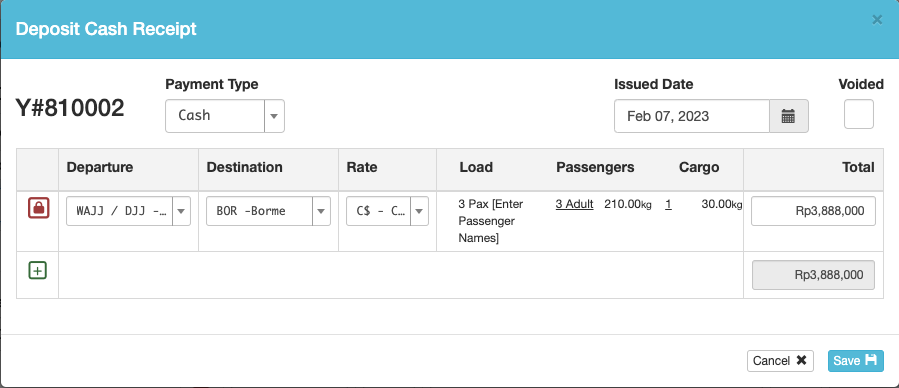Click the Issued Date Feb 07, 2023 field
This screenshot has width=899, height=388.
[x=691, y=116]
